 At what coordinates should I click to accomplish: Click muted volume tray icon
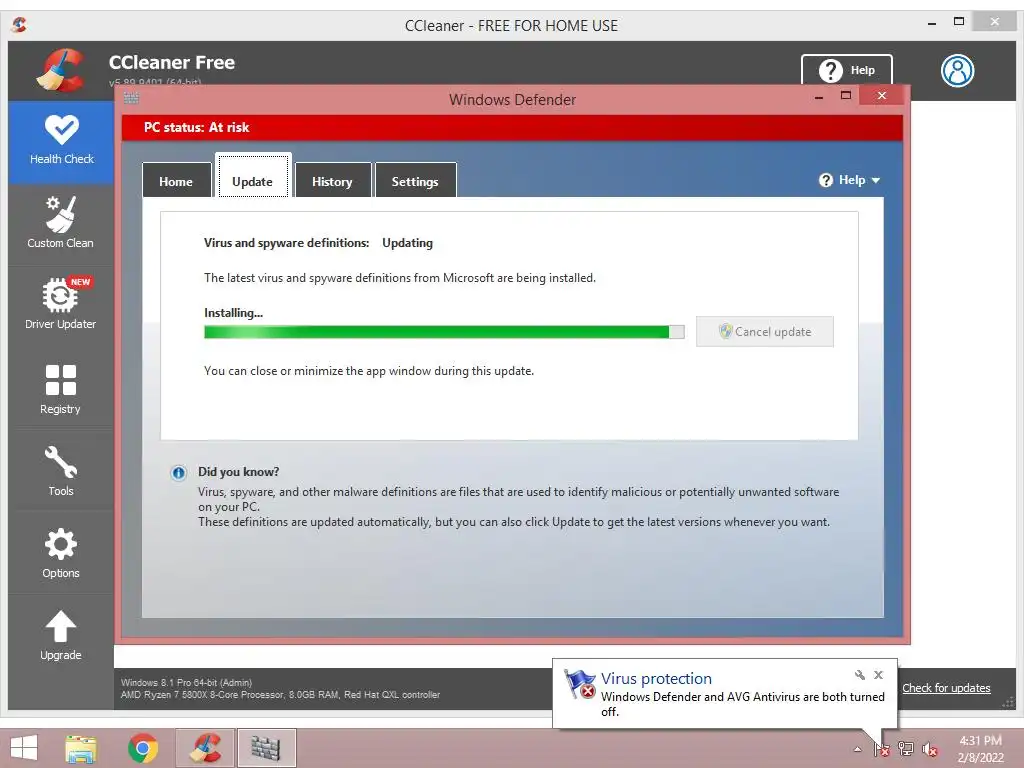tap(929, 749)
